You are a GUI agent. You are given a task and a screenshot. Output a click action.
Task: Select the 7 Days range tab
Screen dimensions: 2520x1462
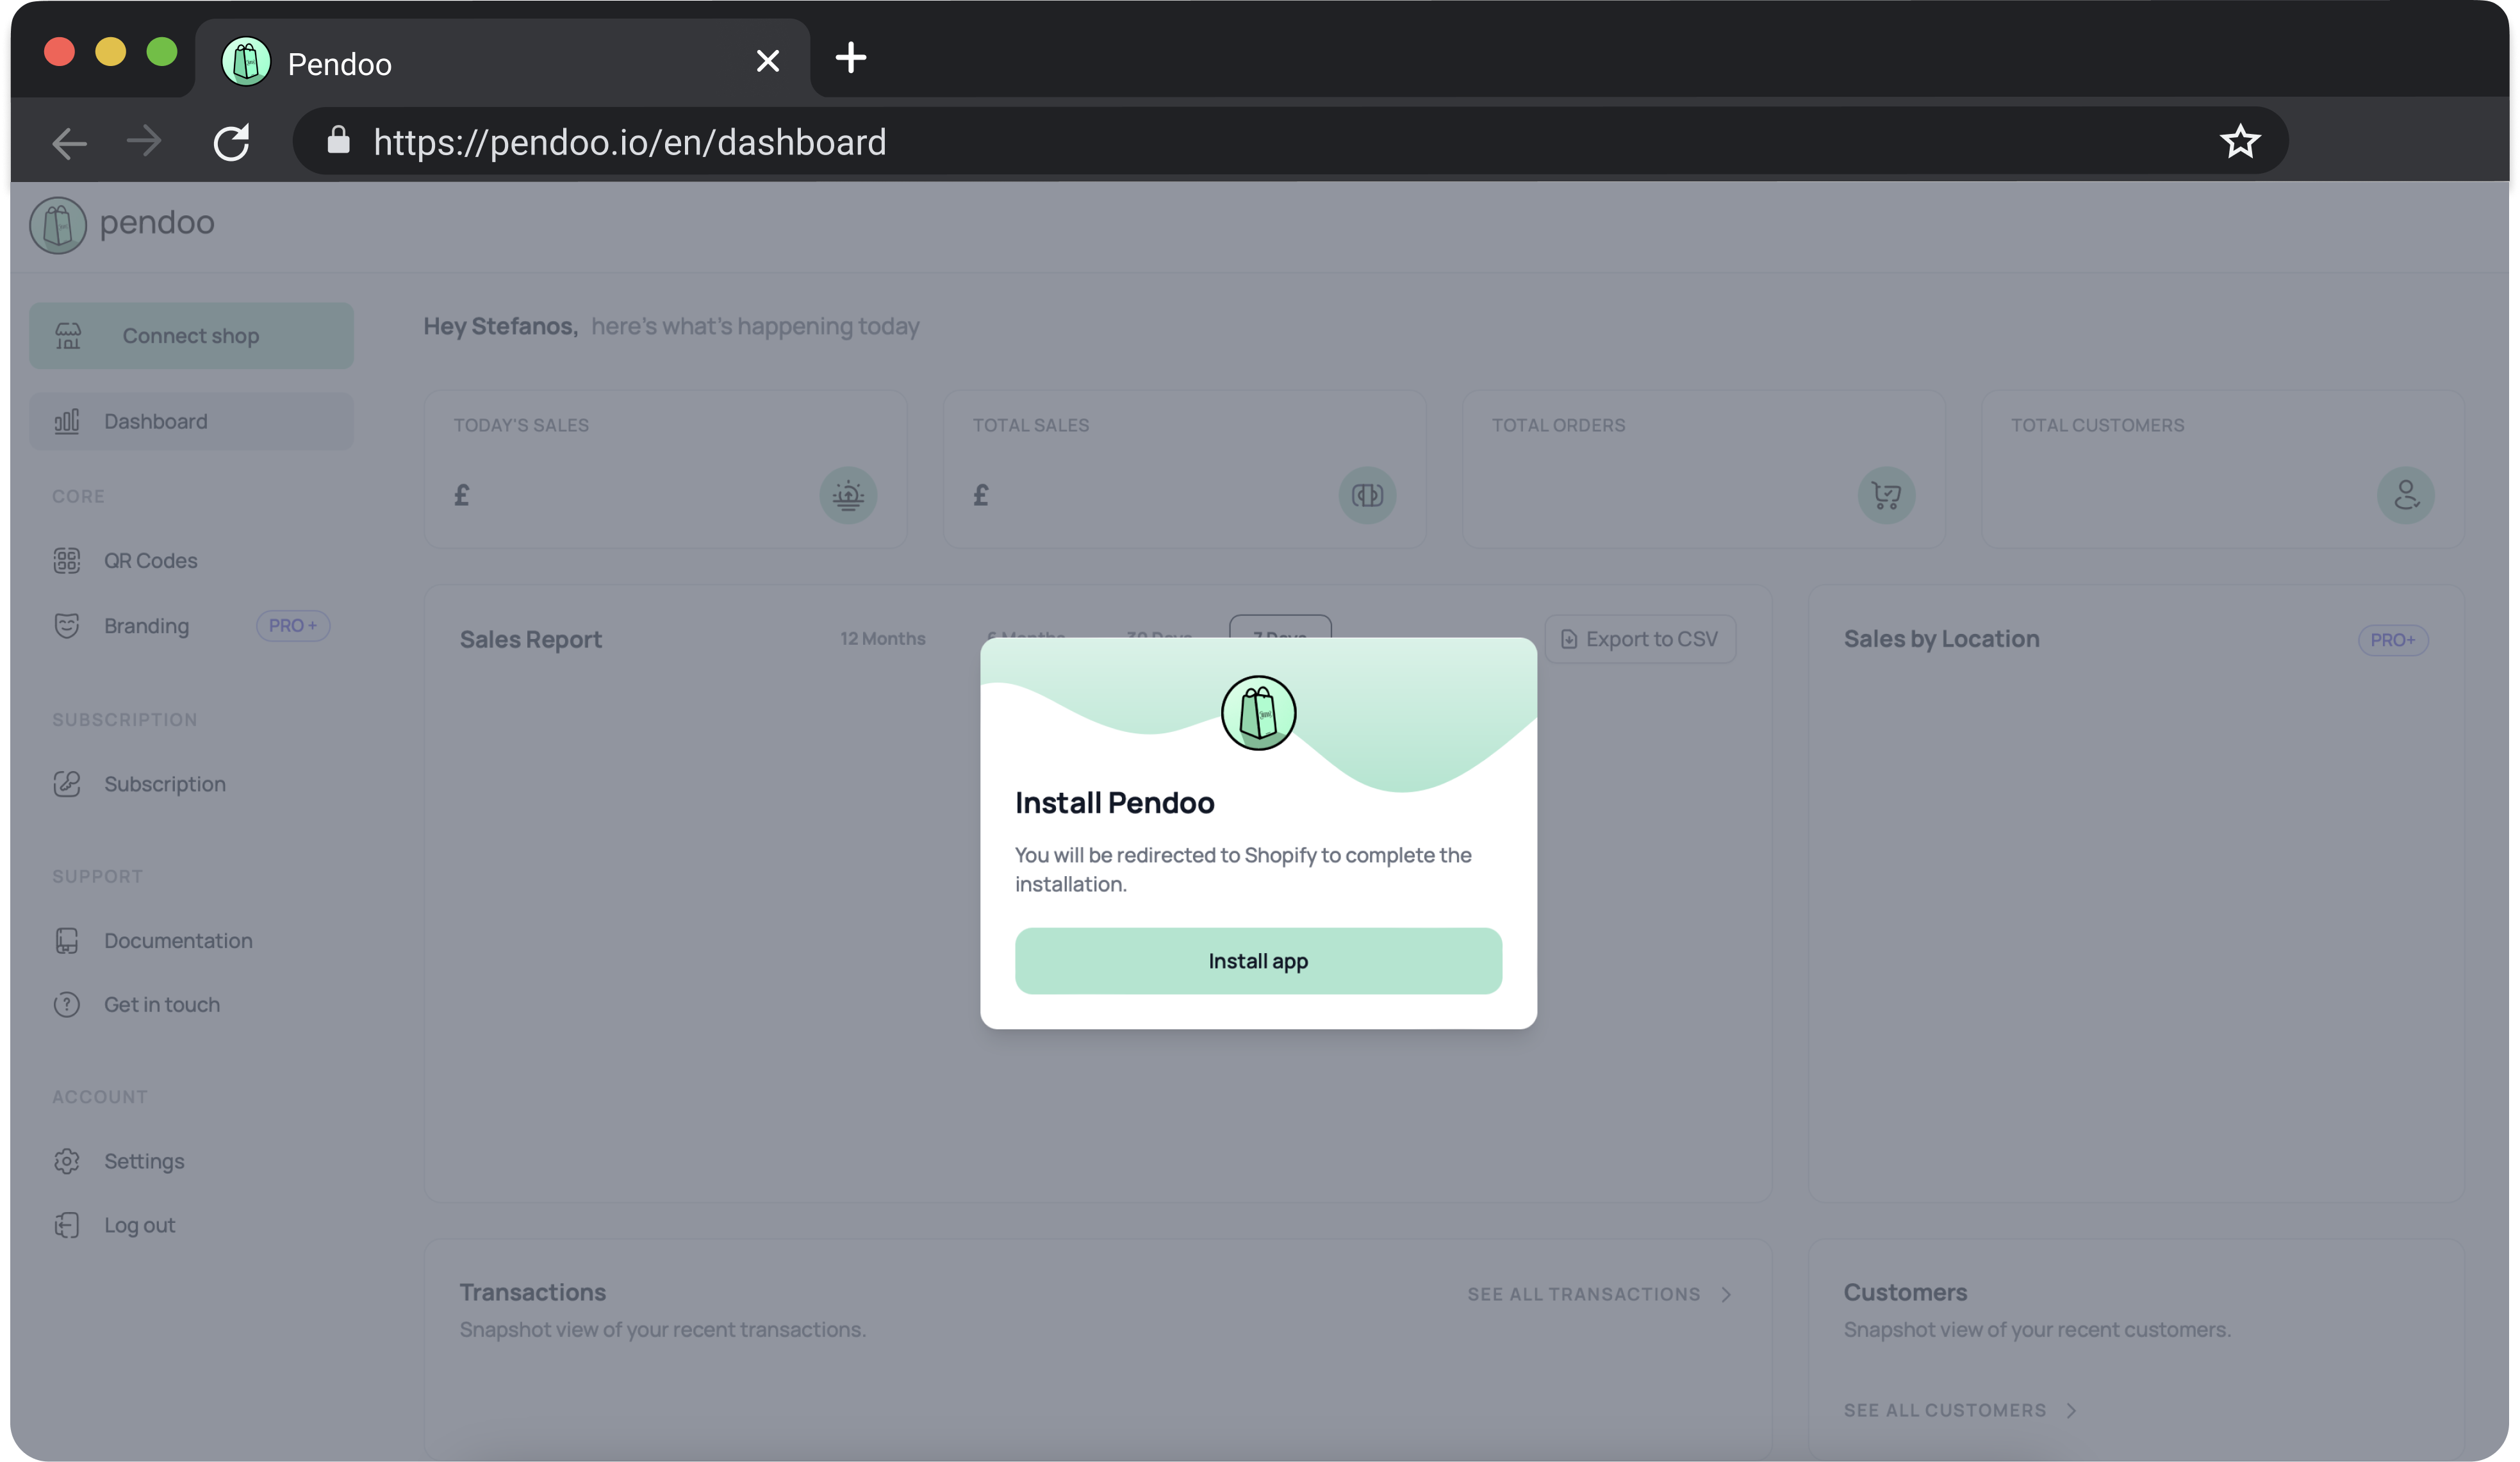[x=1280, y=627]
